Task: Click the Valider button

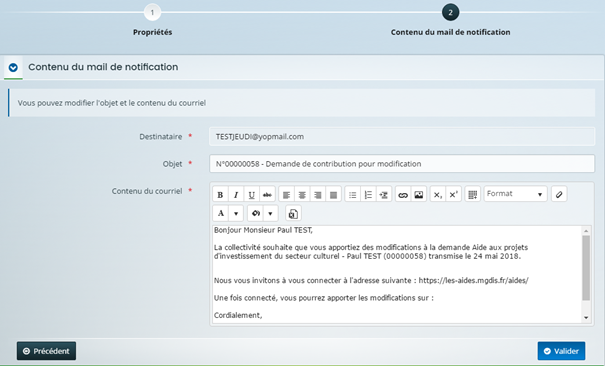Action: [x=561, y=351]
